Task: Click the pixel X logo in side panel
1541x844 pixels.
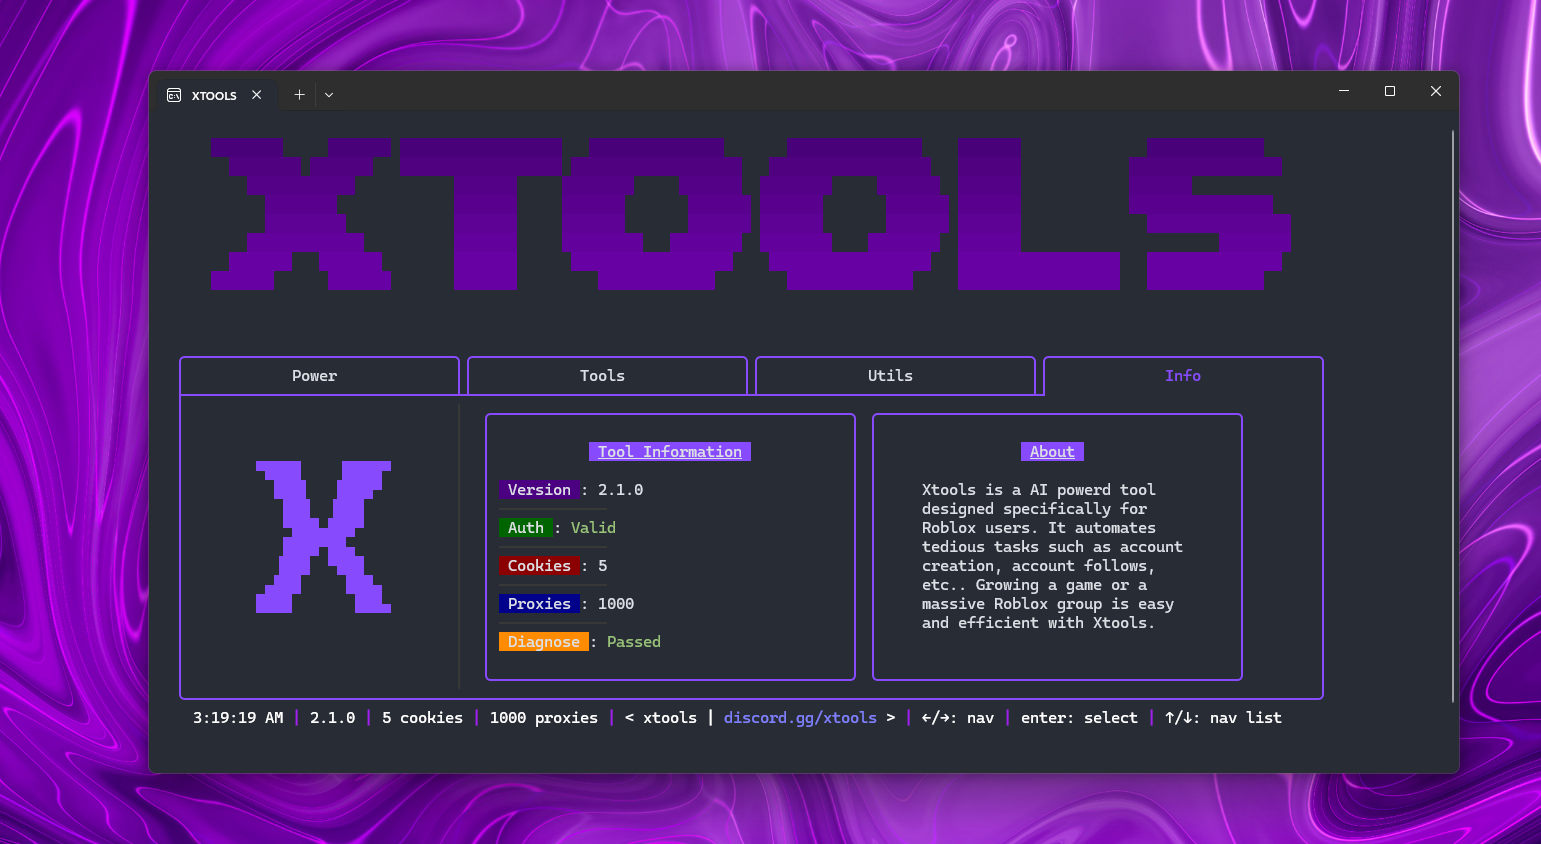Action: click(323, 537)
